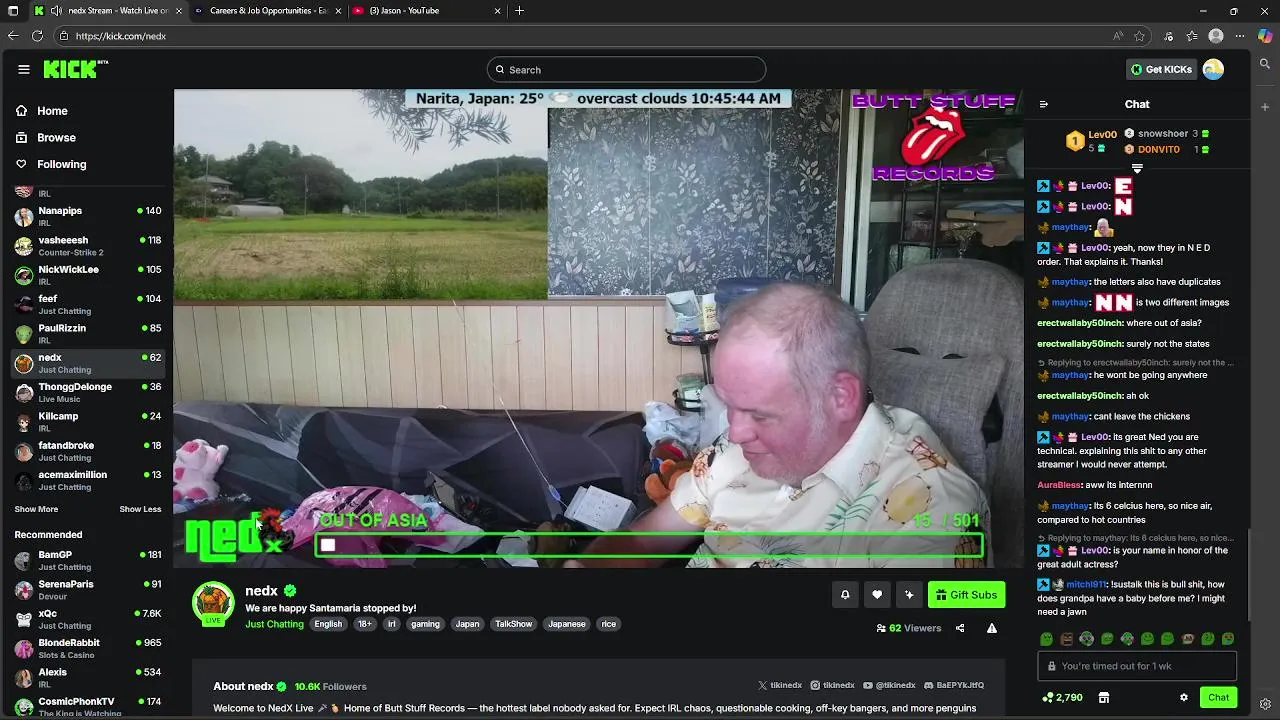
Task: Open PaulRizzin channel from sidebar
Action: click(87, 334)
